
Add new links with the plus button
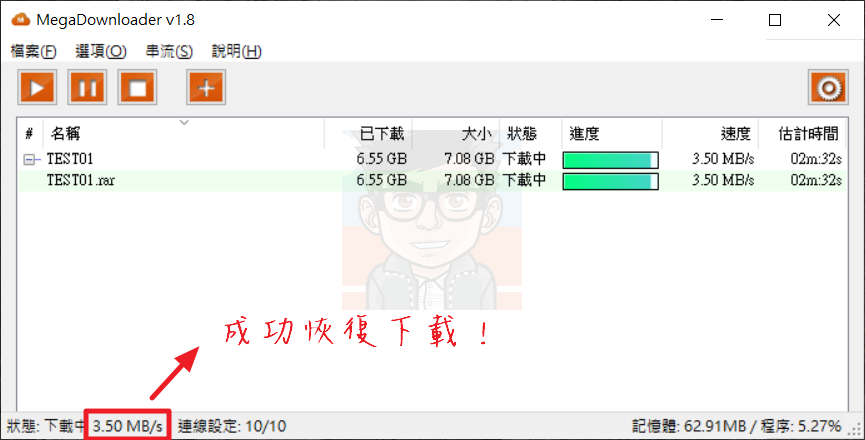tap(206, 87)
